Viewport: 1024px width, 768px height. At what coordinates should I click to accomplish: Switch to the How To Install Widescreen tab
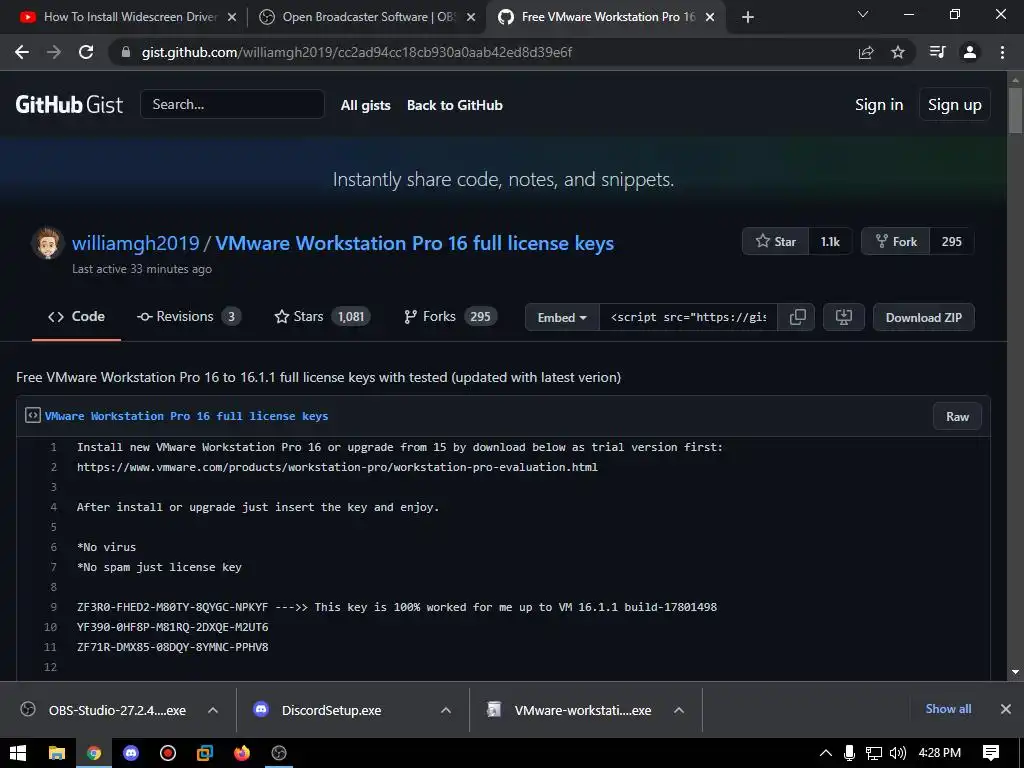click(x=129, y=17)
